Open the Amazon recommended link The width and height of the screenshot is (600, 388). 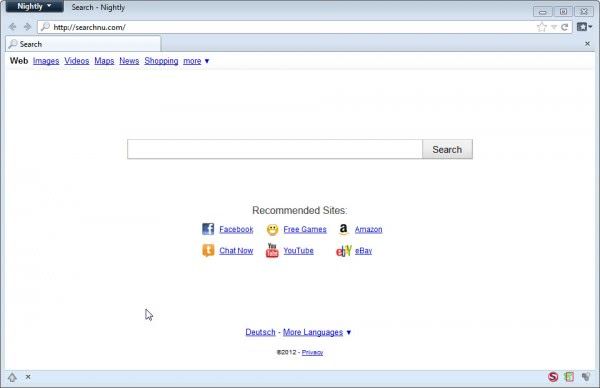click(x=368, y=229)
